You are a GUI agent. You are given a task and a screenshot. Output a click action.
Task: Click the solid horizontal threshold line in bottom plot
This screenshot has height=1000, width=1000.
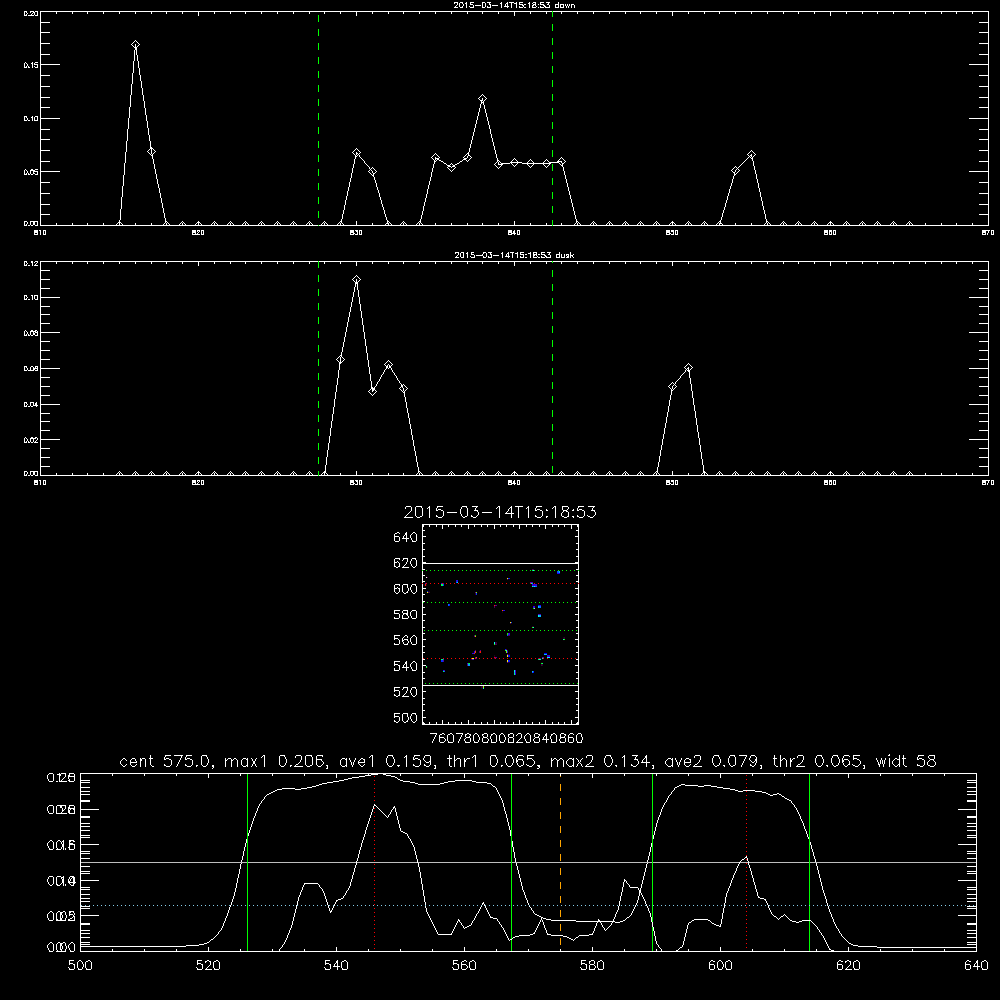coord(528,862)
